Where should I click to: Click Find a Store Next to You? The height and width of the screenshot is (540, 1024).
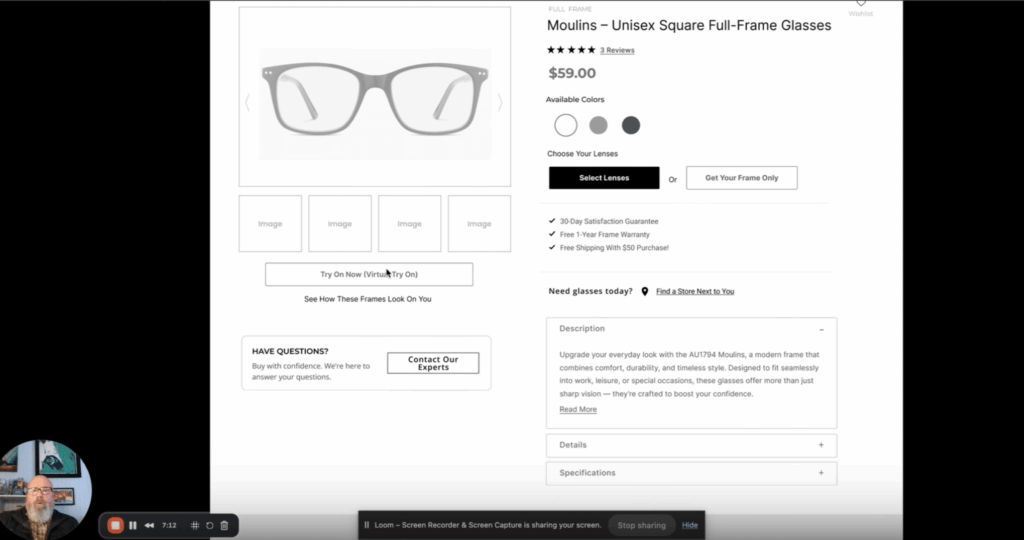coord(695,292)
